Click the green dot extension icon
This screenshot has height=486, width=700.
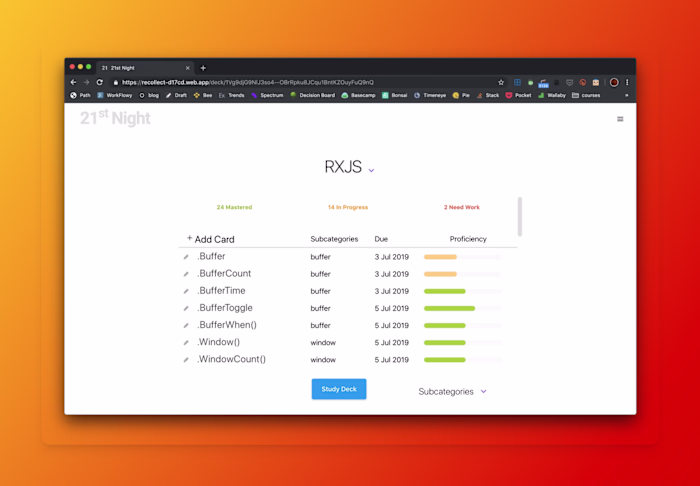coord(530,83)
